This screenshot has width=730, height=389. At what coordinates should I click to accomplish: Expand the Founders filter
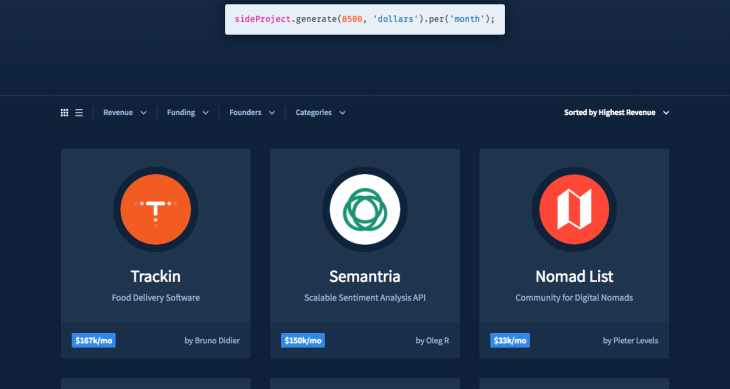[252, 113]
